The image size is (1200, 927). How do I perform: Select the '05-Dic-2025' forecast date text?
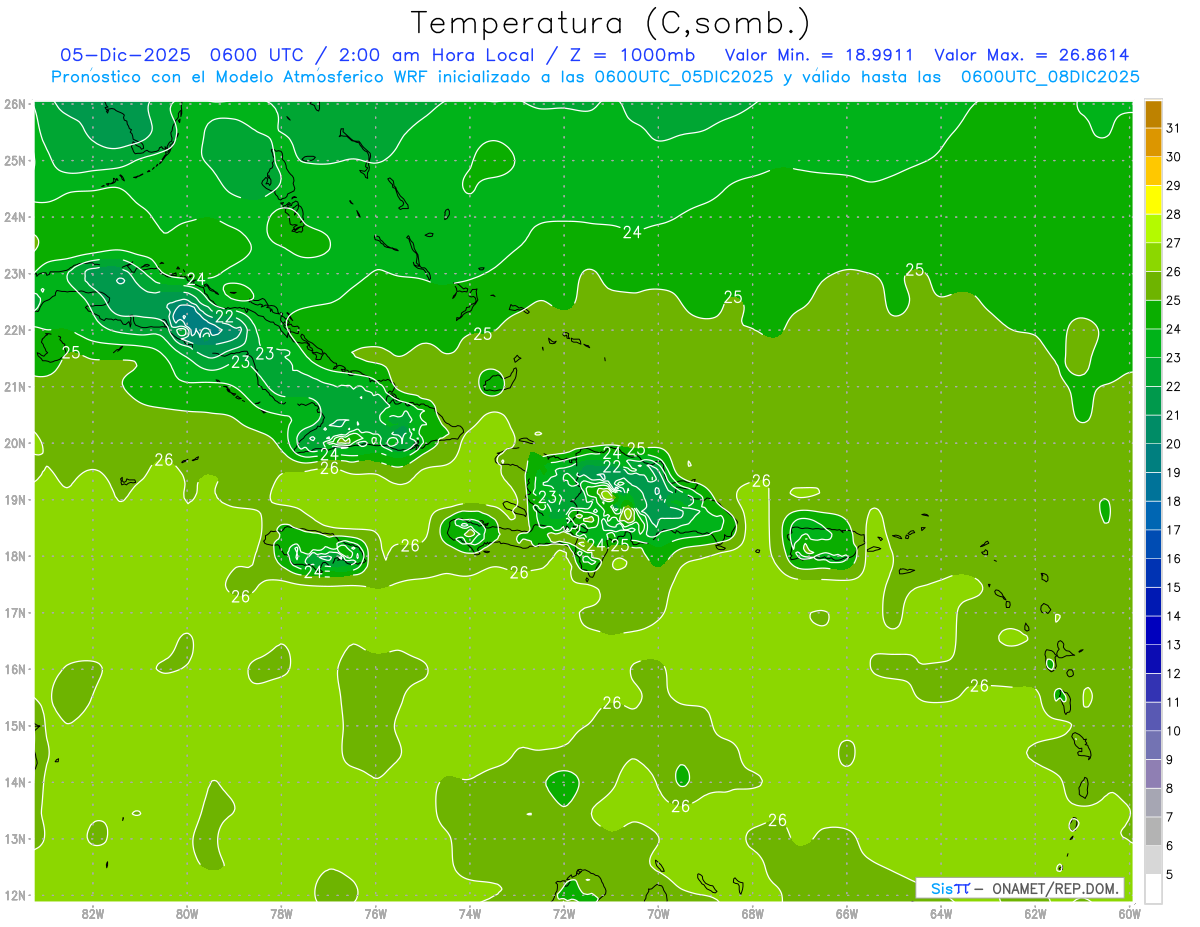pos(125,55)
